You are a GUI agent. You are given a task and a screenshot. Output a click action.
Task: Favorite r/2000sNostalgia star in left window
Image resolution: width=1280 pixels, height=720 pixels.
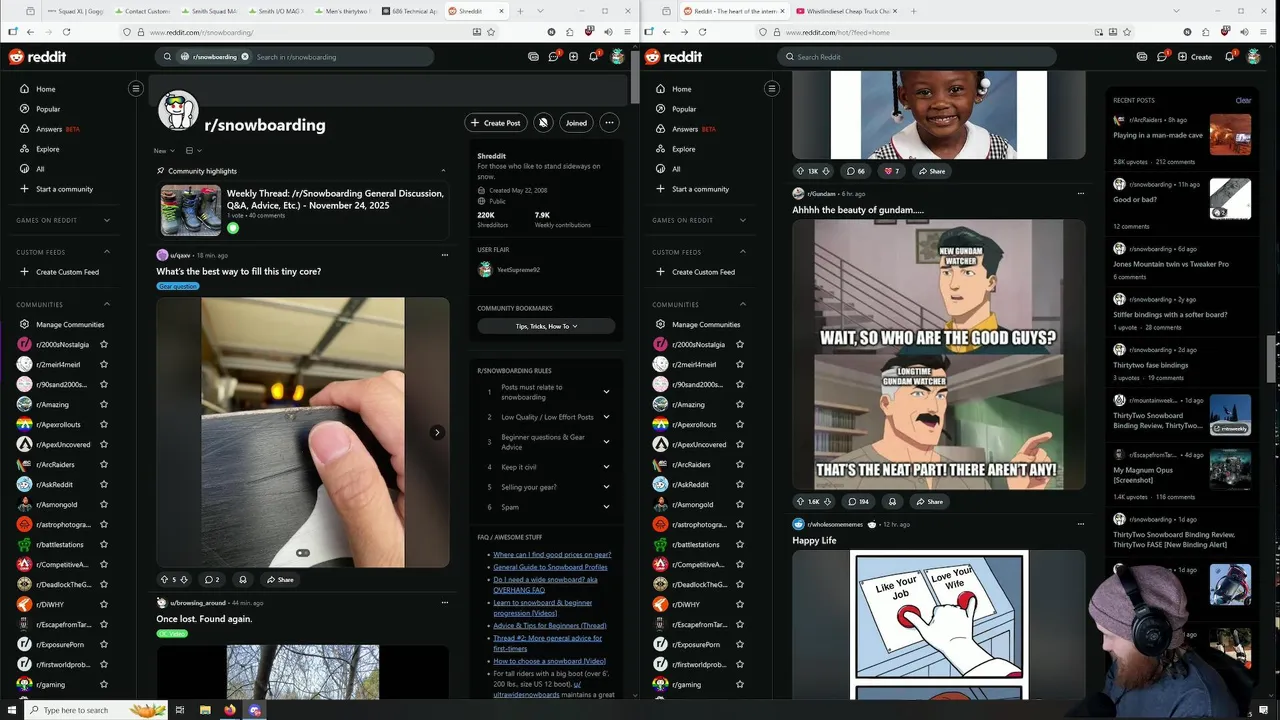(104, 344)
